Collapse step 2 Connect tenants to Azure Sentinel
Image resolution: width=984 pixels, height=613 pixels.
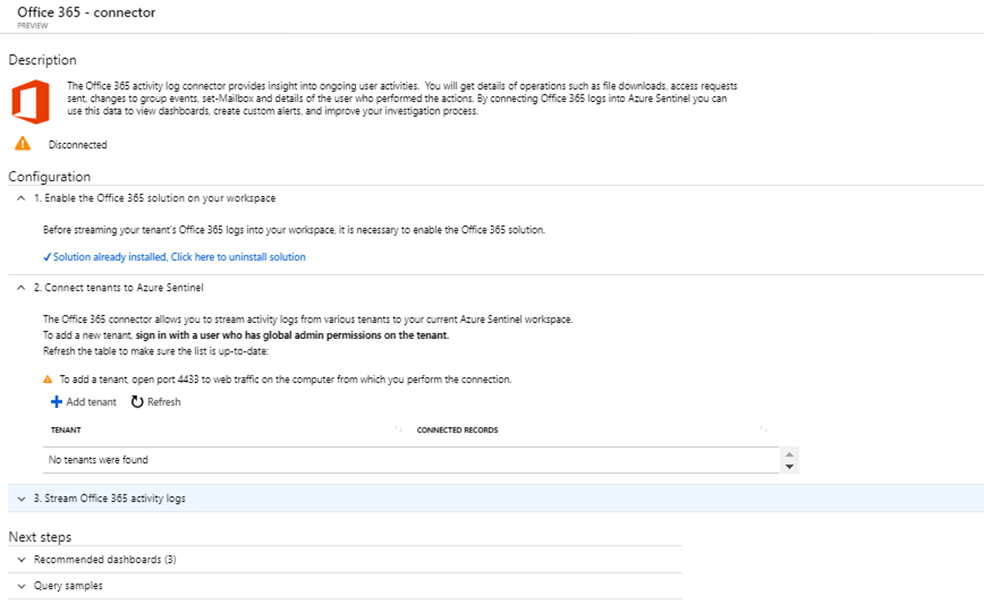(21, 287)
